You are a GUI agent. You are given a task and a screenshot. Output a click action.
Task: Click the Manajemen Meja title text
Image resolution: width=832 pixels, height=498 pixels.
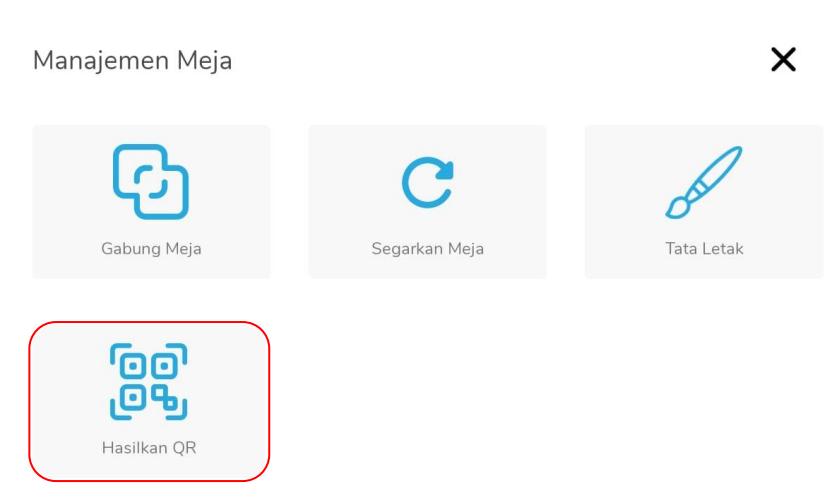pyautogui.click(x=133, y=60)
